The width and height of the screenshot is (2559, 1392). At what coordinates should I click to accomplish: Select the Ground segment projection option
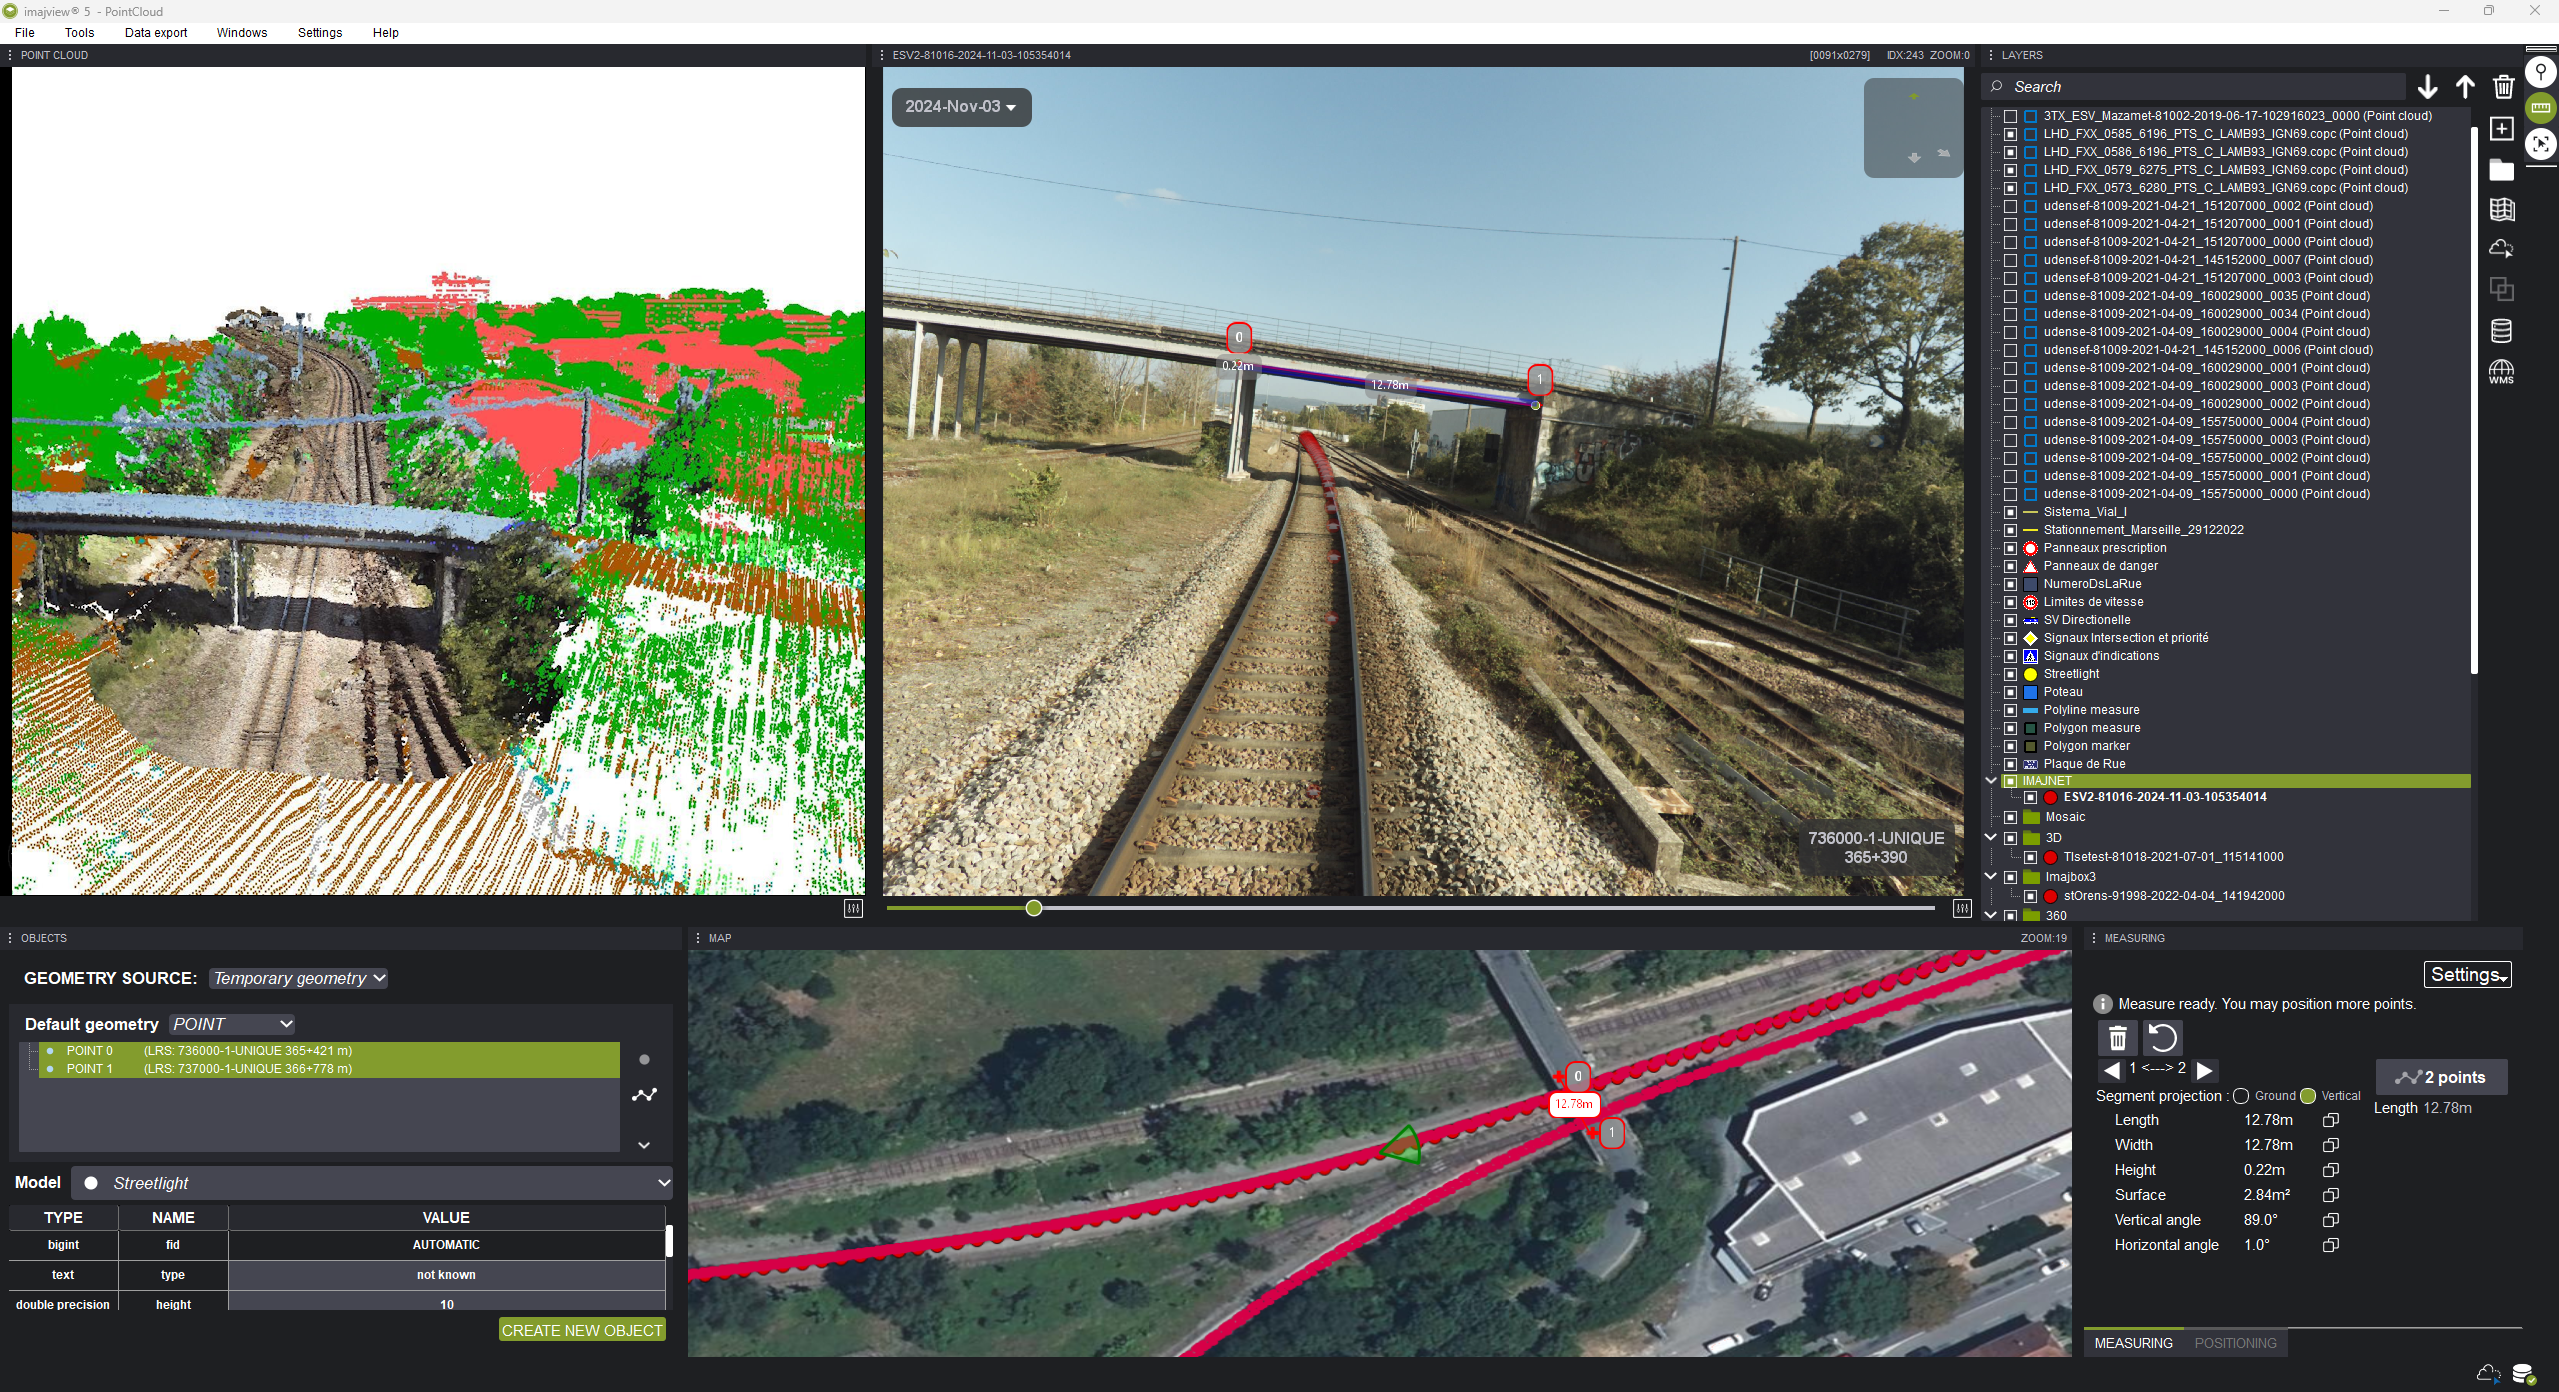point(2241,1096)
